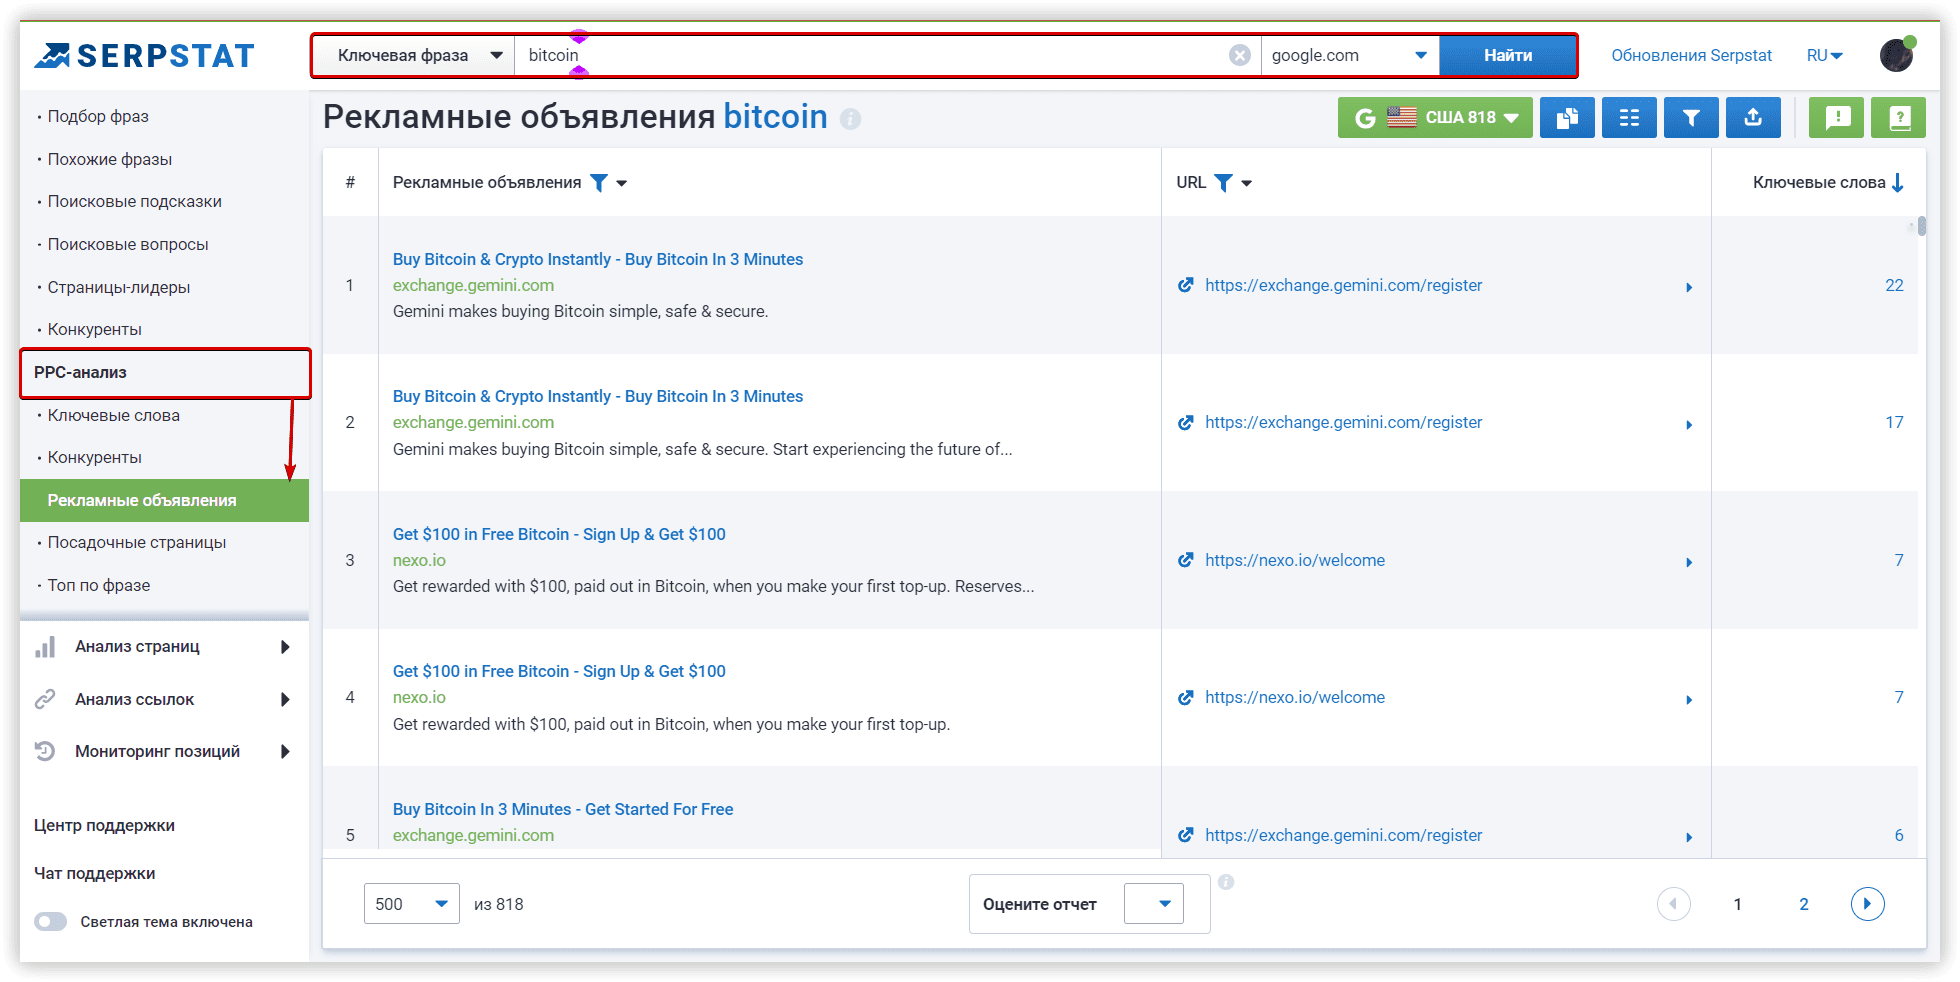Open Get $100 in Free Bitcoin ad row 3

pos(559,534)
